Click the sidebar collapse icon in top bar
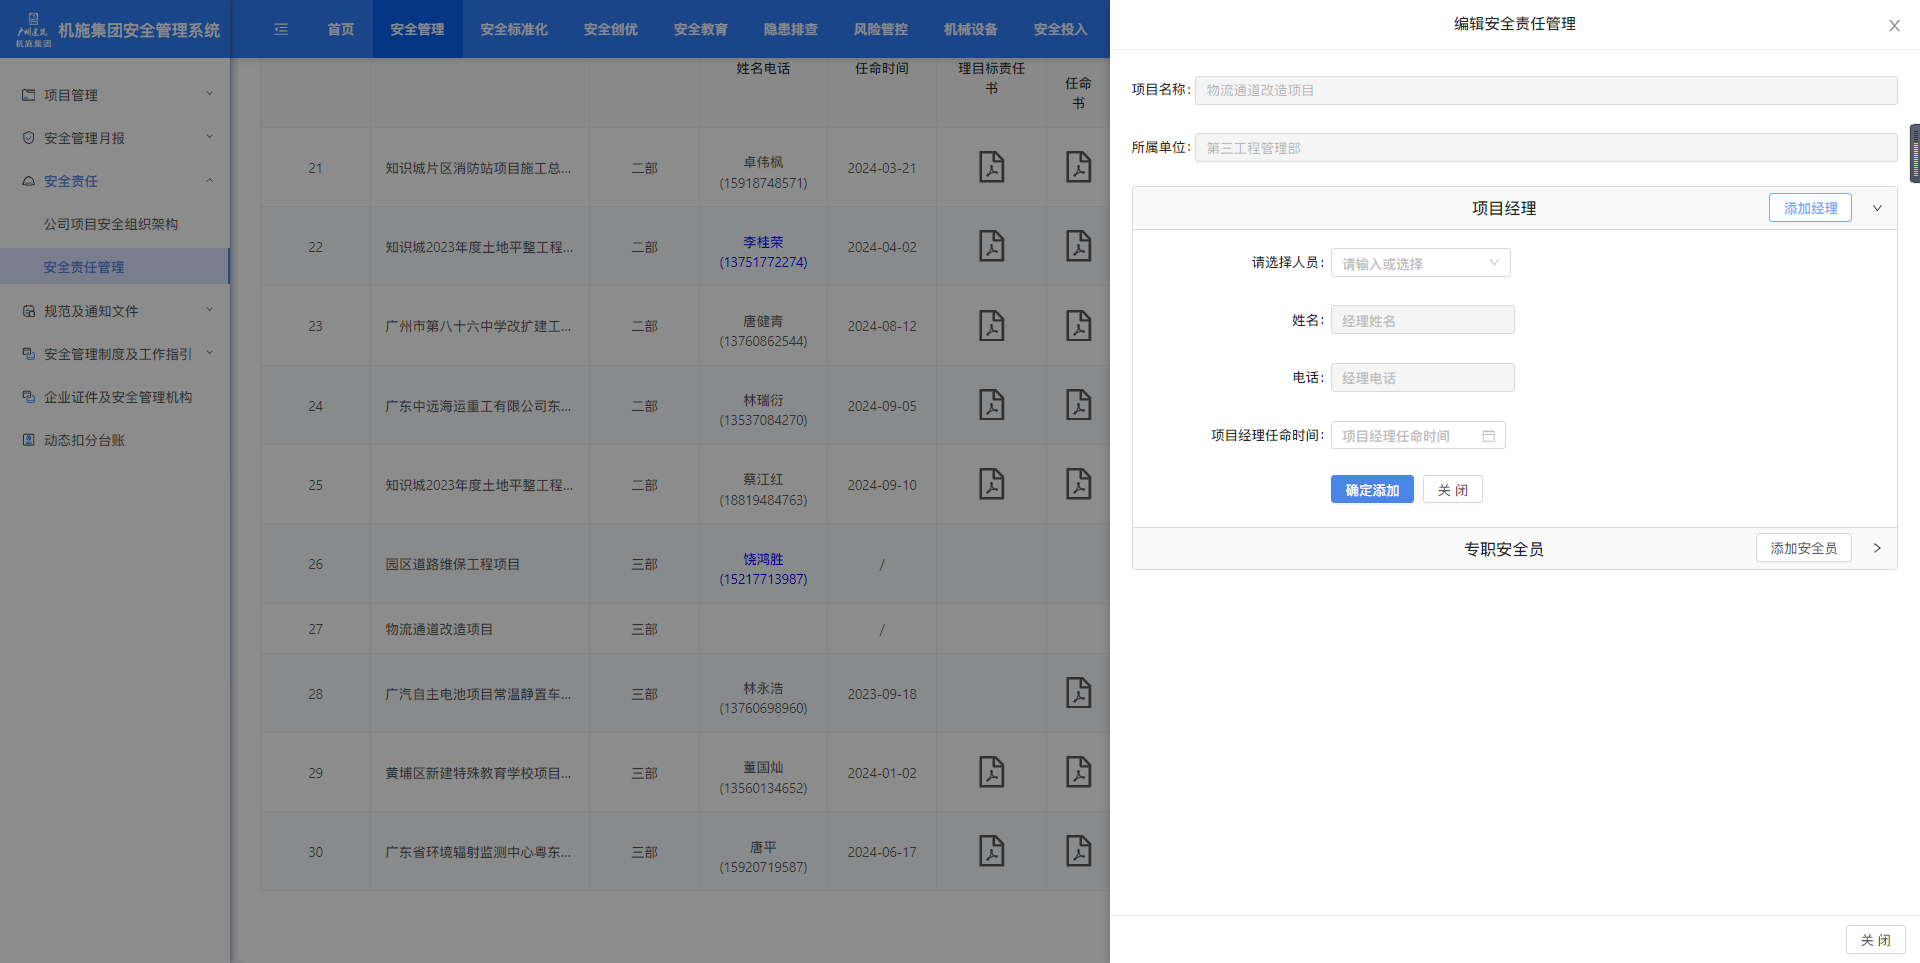This screenshot has height=963, width=1920. (x=281, y=29)
